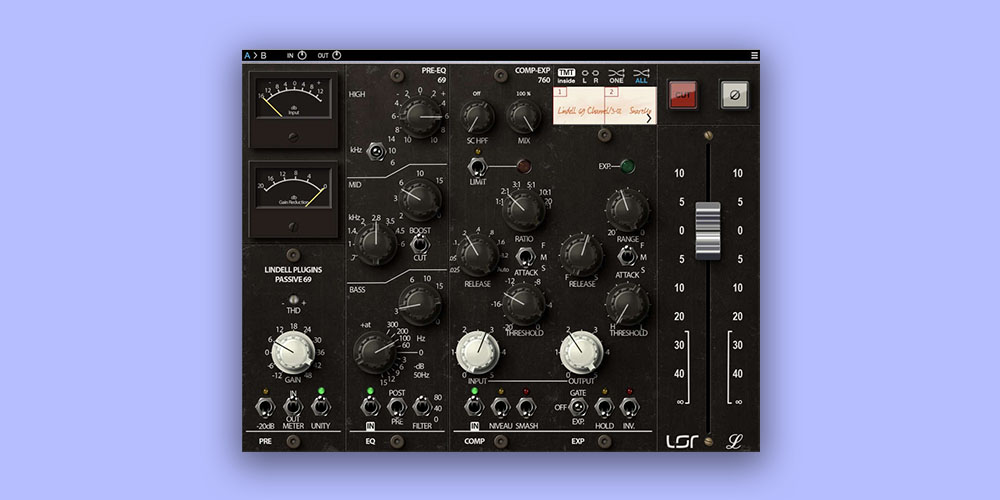Click the MID kHz frequency knob
1000x500 pixels.
pos(376,244)
